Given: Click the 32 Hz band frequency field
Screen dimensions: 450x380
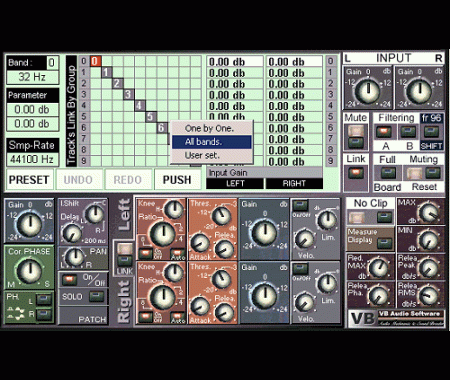Looking at the screenshot, I should click(32, 77).
